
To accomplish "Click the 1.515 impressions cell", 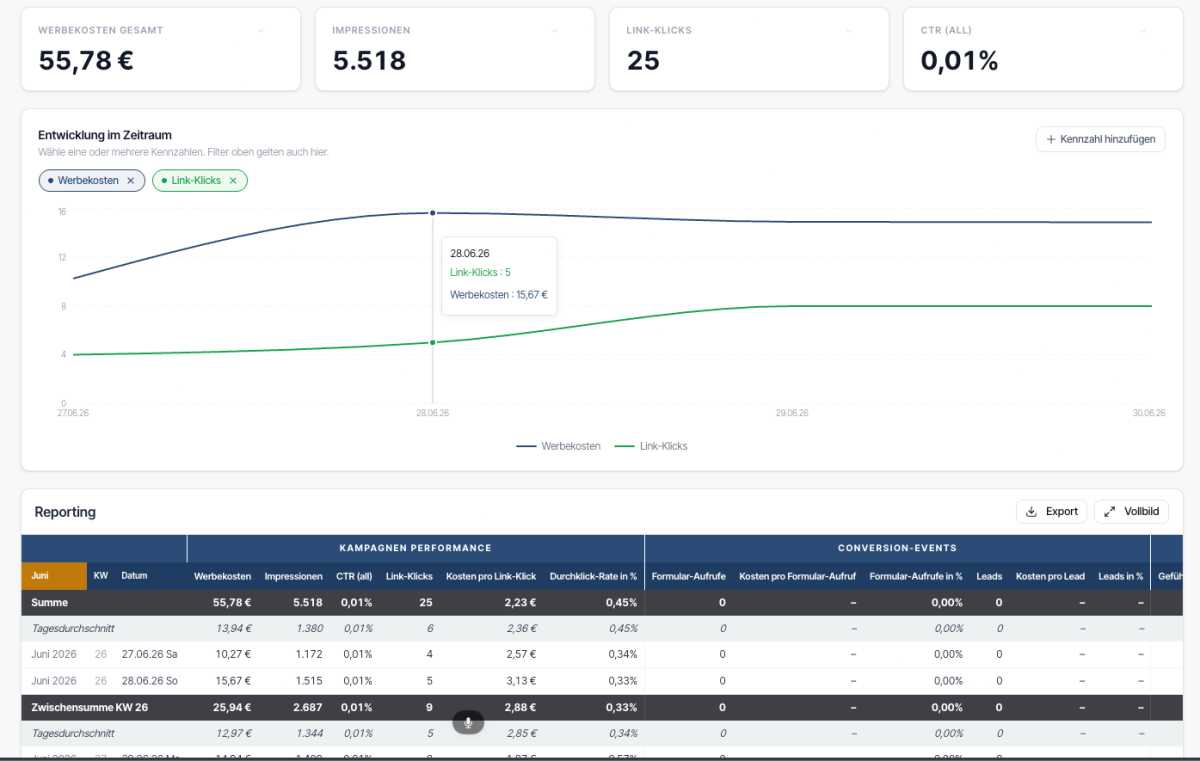I will (308, 680).
